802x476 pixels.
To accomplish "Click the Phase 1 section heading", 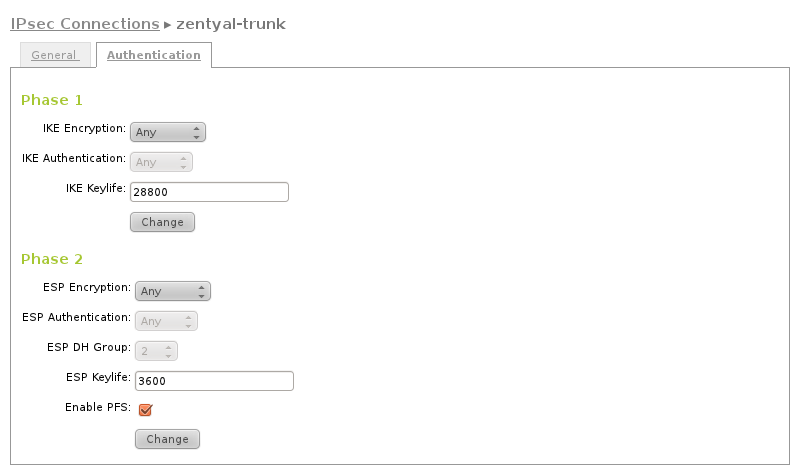I will point(51,100).
